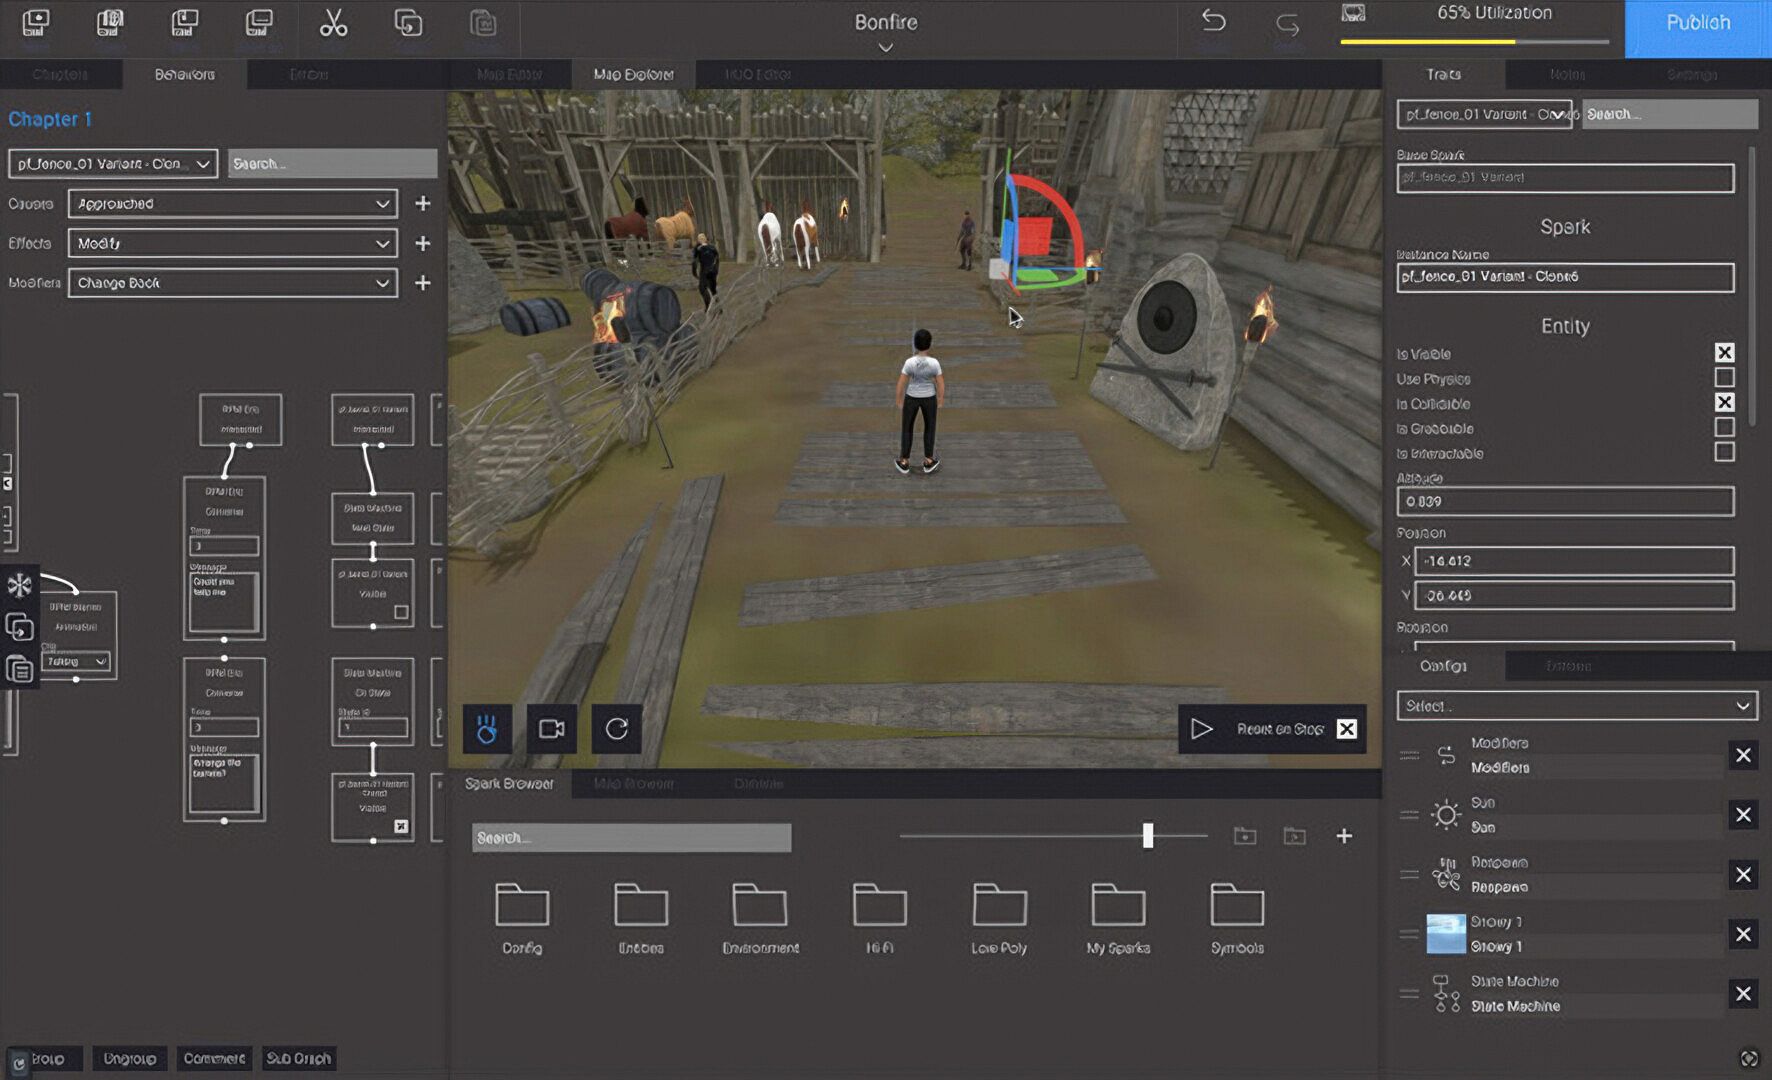This screenshot has width=1772, height=1080.
Task: Switch to the Map Explorer tab
Action: [x=633, y=75]
